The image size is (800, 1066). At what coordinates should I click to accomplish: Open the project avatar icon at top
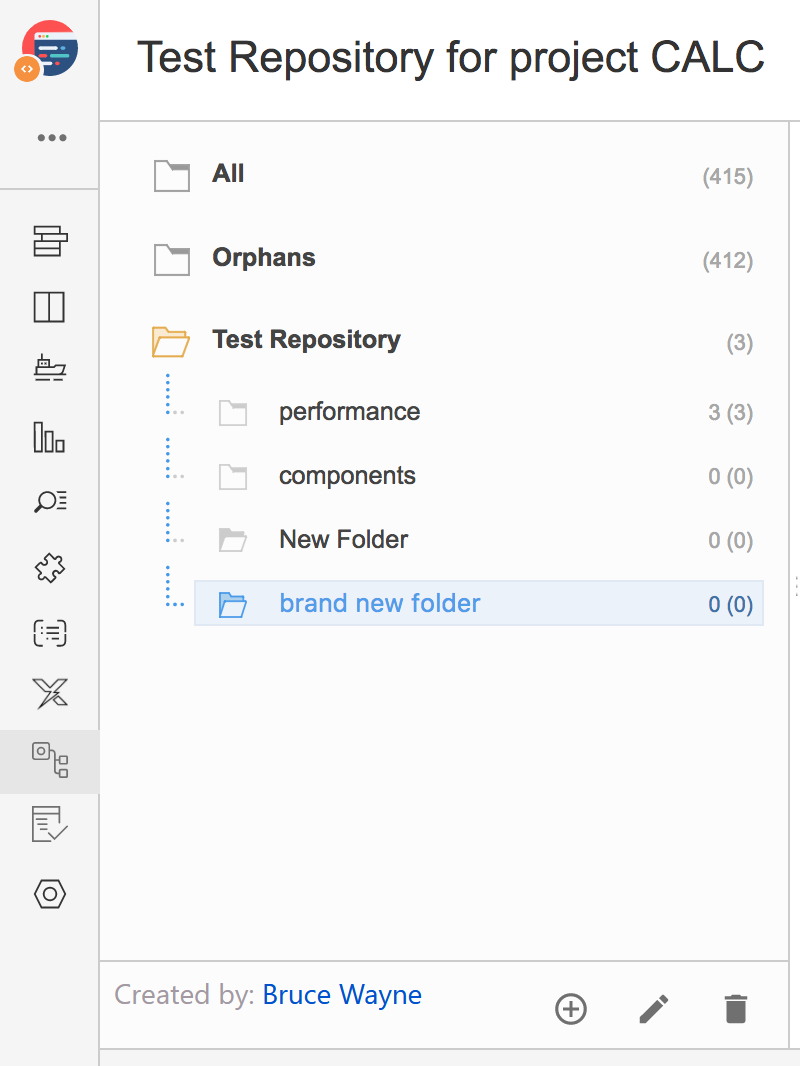(48, 50)
